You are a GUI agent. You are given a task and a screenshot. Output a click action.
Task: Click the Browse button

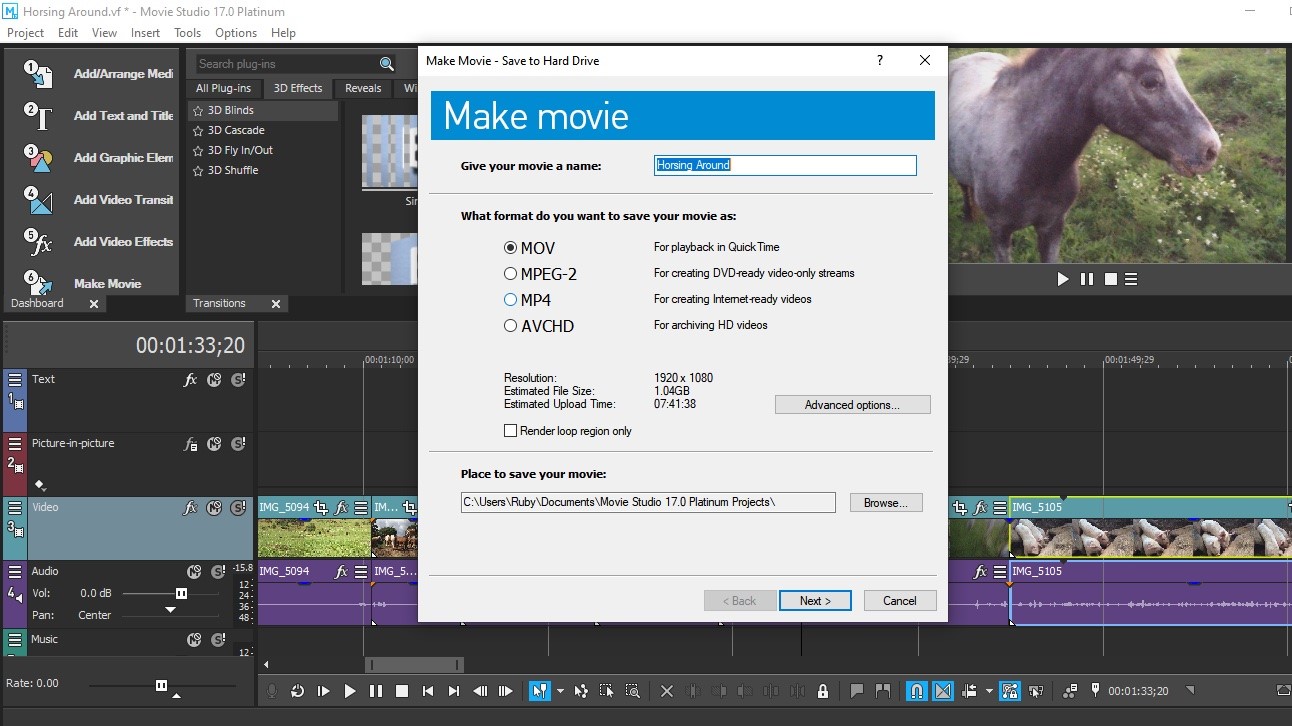(x=886, y=503)
